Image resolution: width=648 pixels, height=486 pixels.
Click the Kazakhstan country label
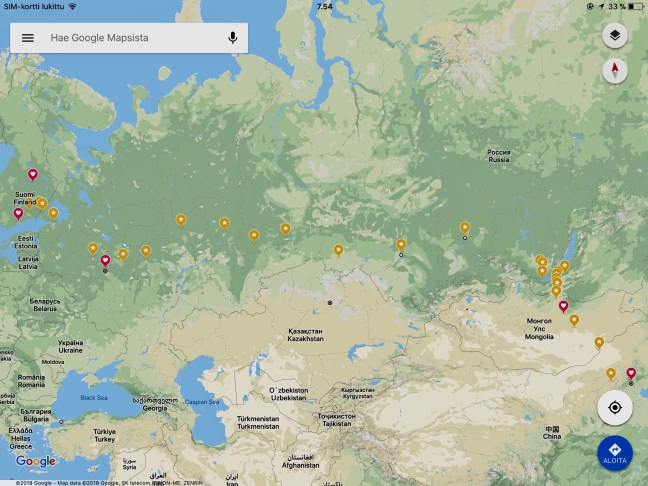(306, 335)
